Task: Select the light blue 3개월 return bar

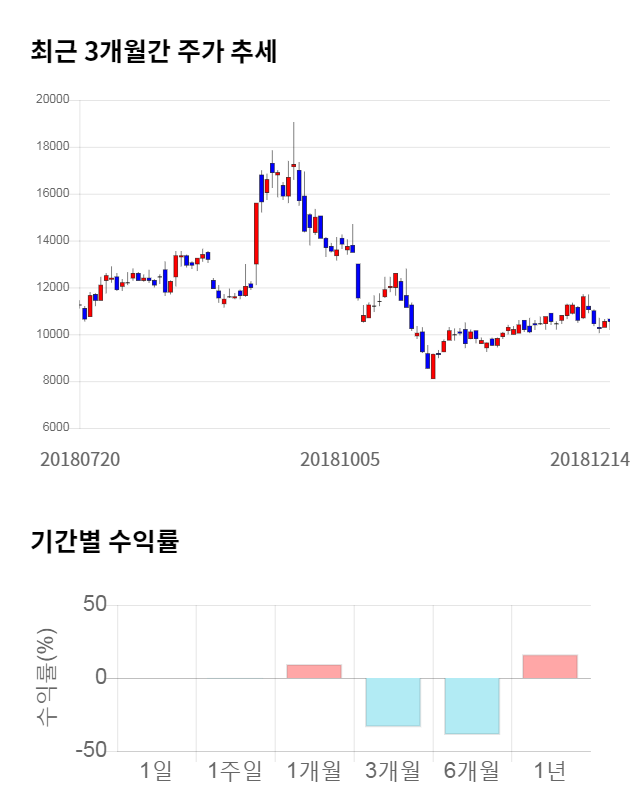Action: point(392,702)
